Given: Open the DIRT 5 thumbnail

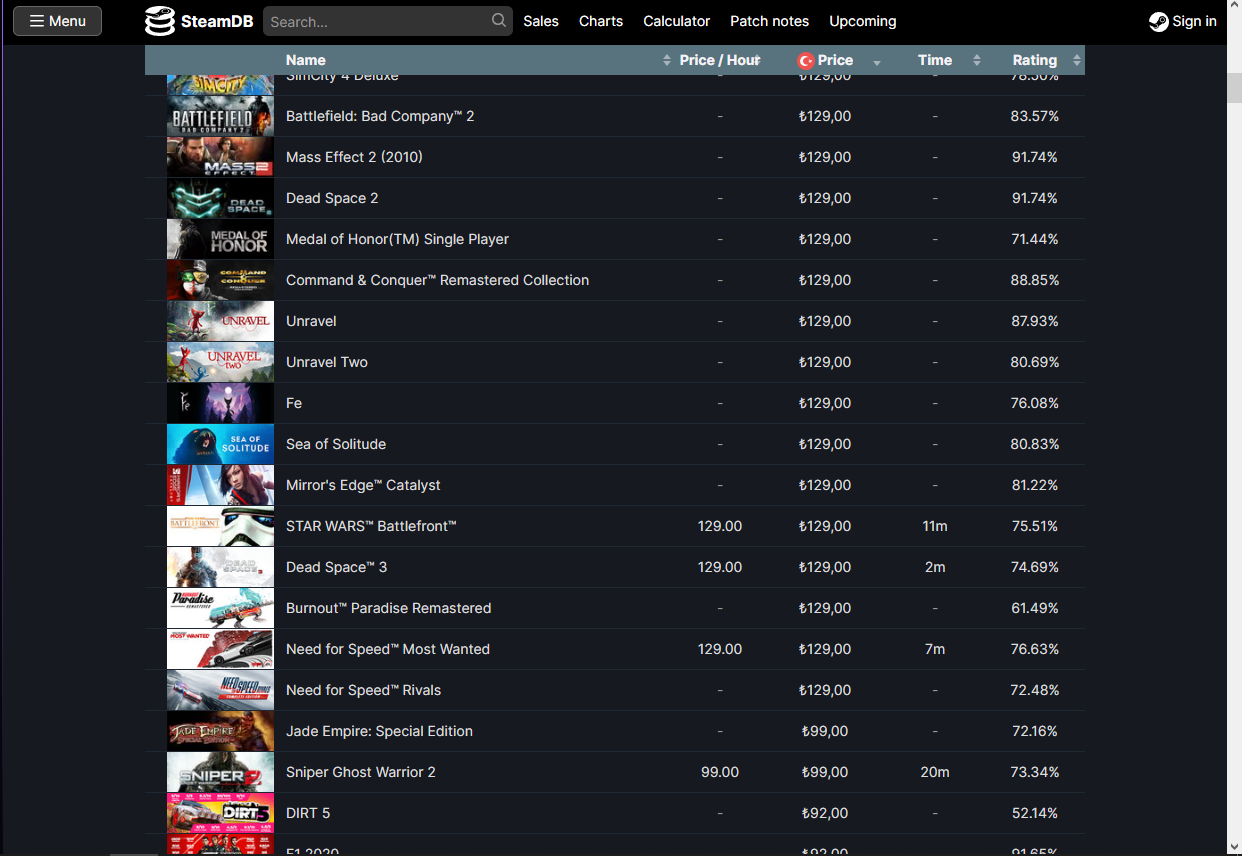Looking at the screenshot, I should [220, 813].
